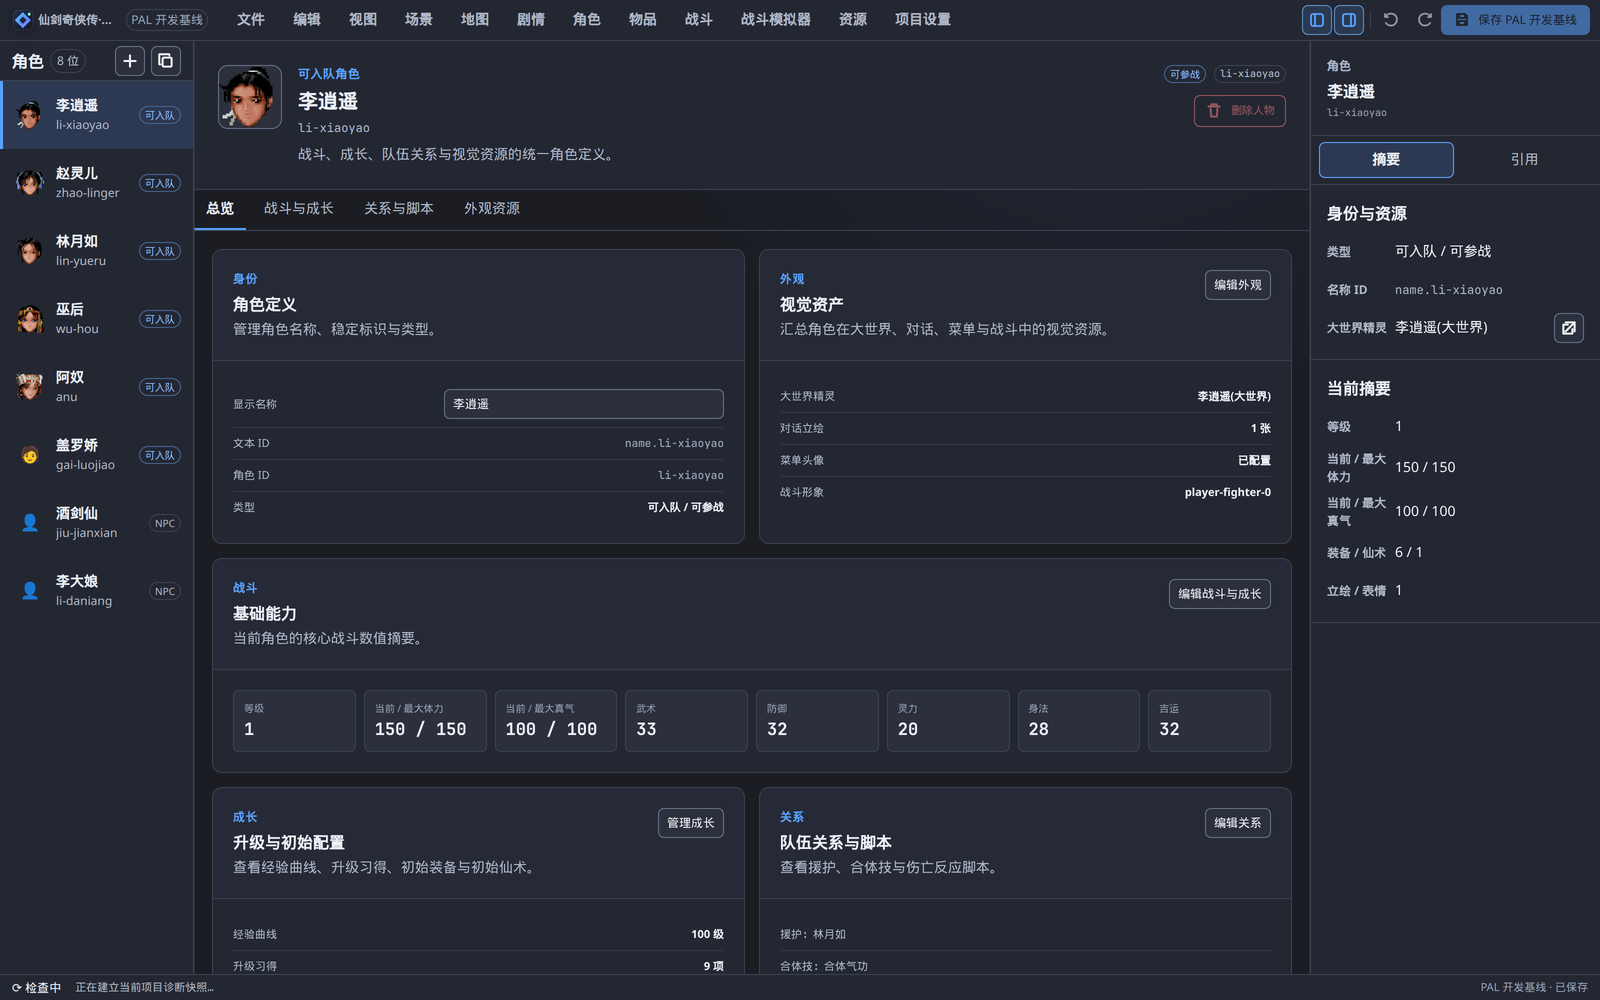Select 盖罗娇 avatar in character list

(30, 455)
